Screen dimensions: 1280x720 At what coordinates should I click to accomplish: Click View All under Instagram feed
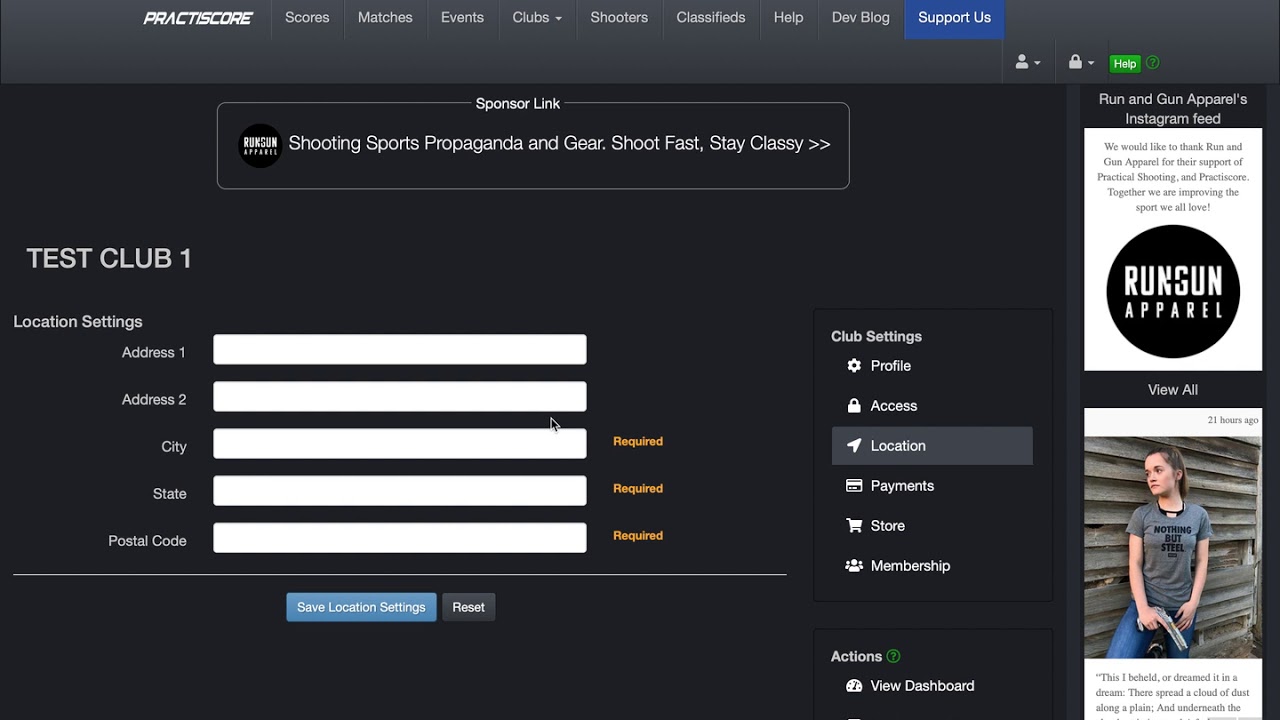(x=1173, y=390)
